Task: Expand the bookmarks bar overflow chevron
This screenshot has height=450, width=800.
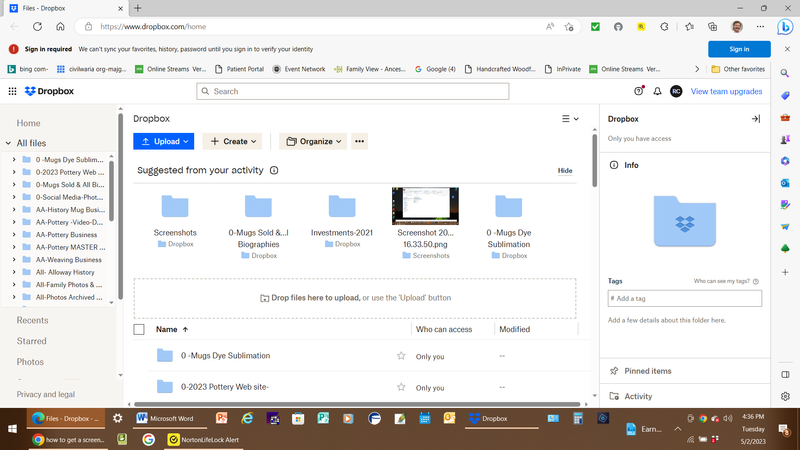Action: 697,69
